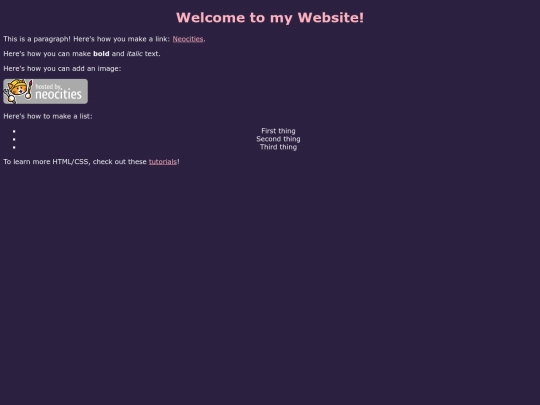The image size is (540, 405).
Task: Click "Here's how you can add an image:" text
Action: 62,69
